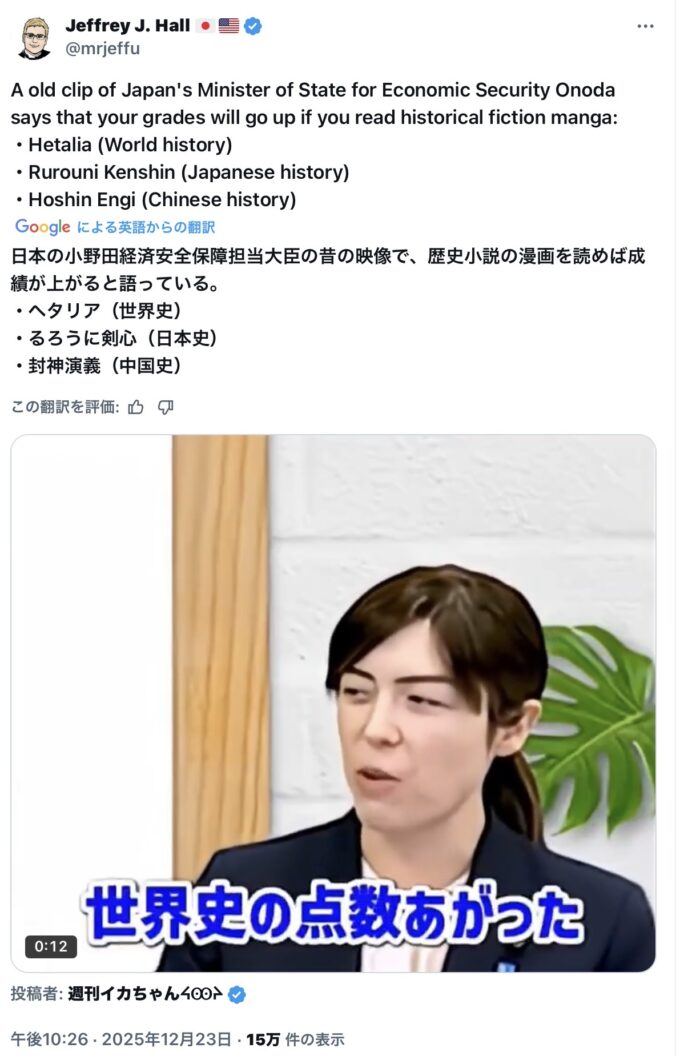680x1056 pixels.
Task: Play the embedded video clip
Action: point(333,703)
